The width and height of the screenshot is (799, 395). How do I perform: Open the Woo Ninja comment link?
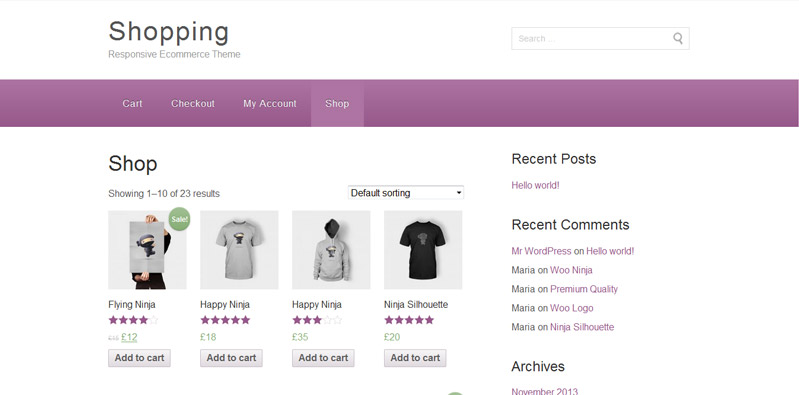pyautogui.click(x=571, y=270)
